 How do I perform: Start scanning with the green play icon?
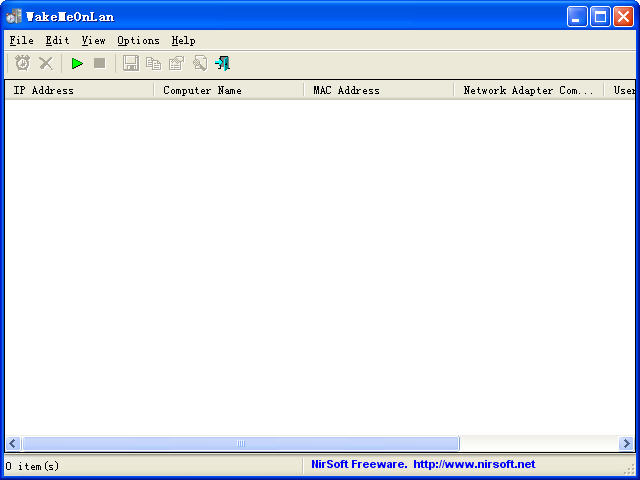(77, 63)
